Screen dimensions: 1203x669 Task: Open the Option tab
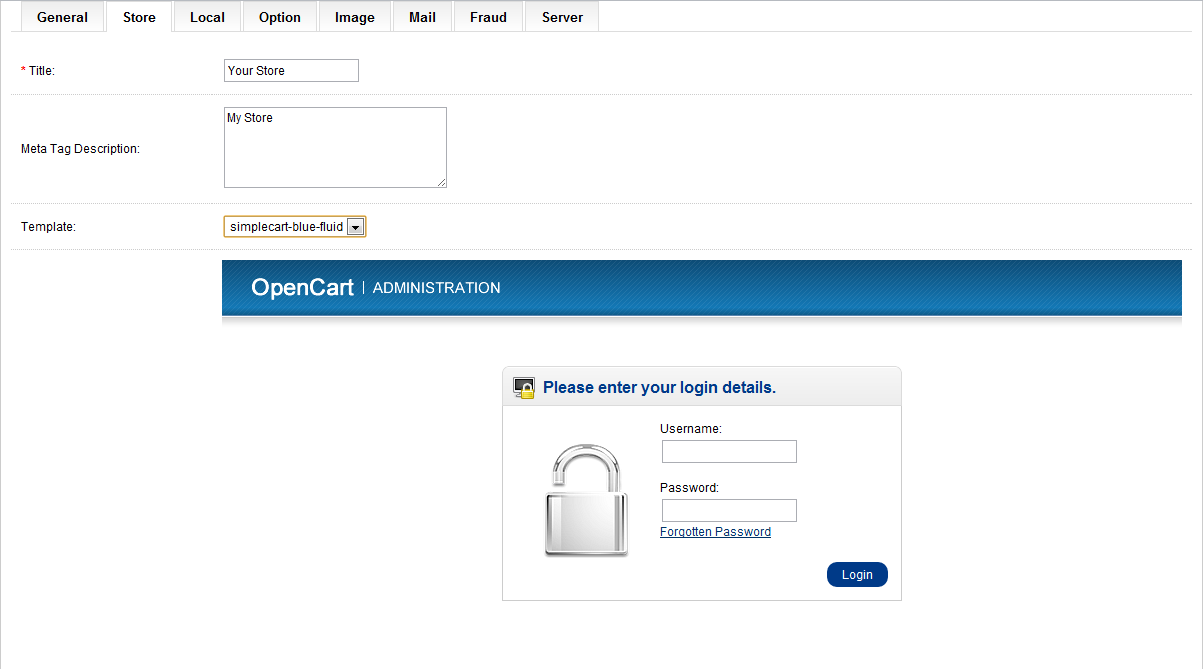tap(280, 17)
